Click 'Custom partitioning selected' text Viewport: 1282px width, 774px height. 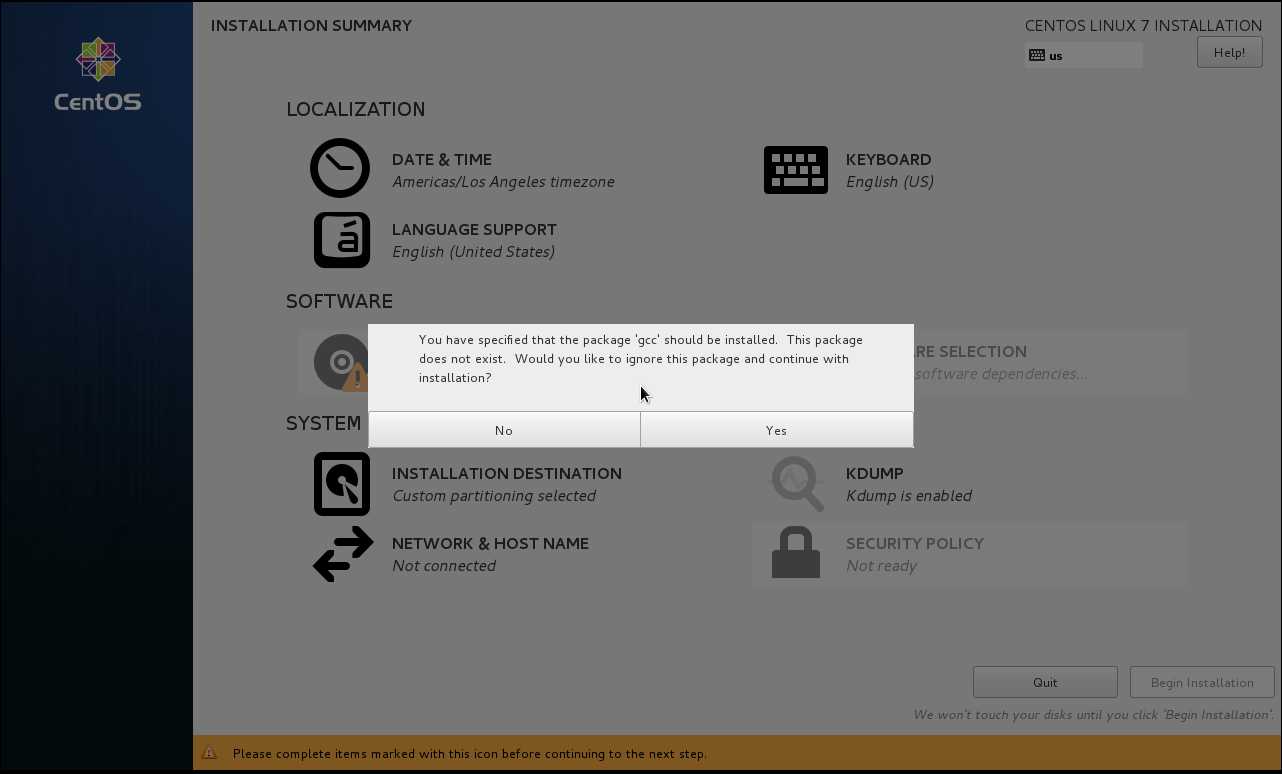tap(494, 496)
